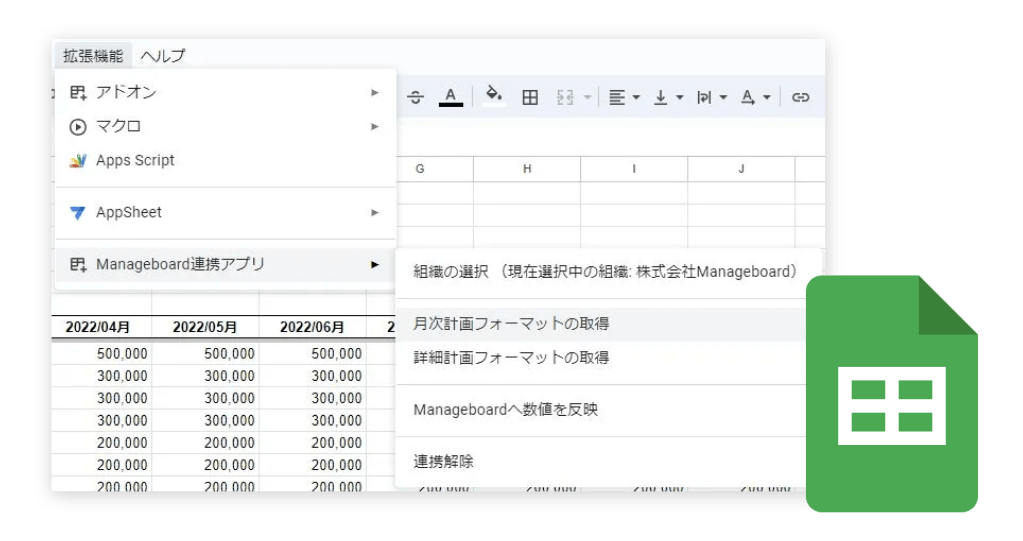Image resolution: width=1023 pixels, height=541 pixels.
Task: Open the horizontal align dropdown
Action: (x=624, y=98)
